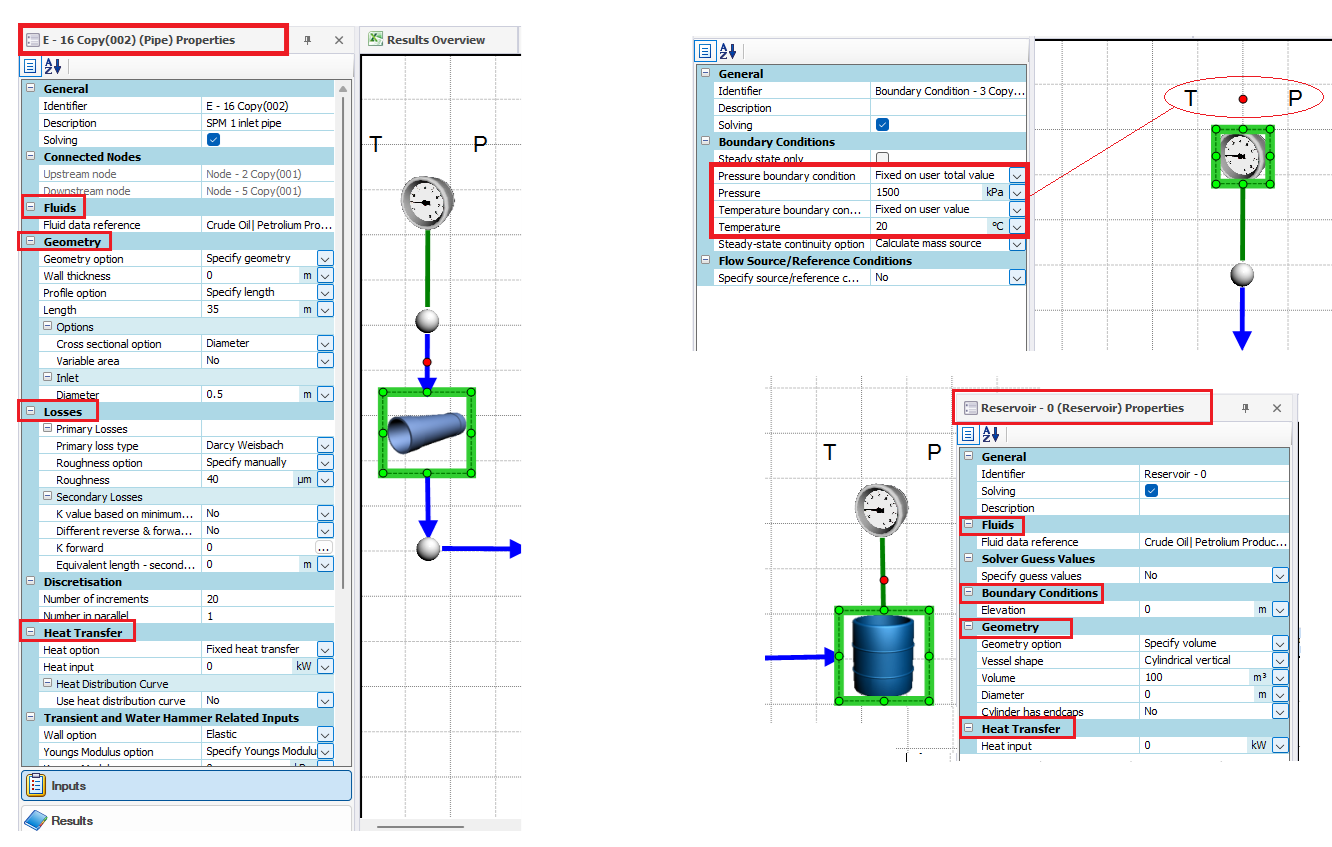Viewport: 1332px width, 847px height.
Task: Click the pressure gauge indicator on the network
Action: [x=427, y=200]
